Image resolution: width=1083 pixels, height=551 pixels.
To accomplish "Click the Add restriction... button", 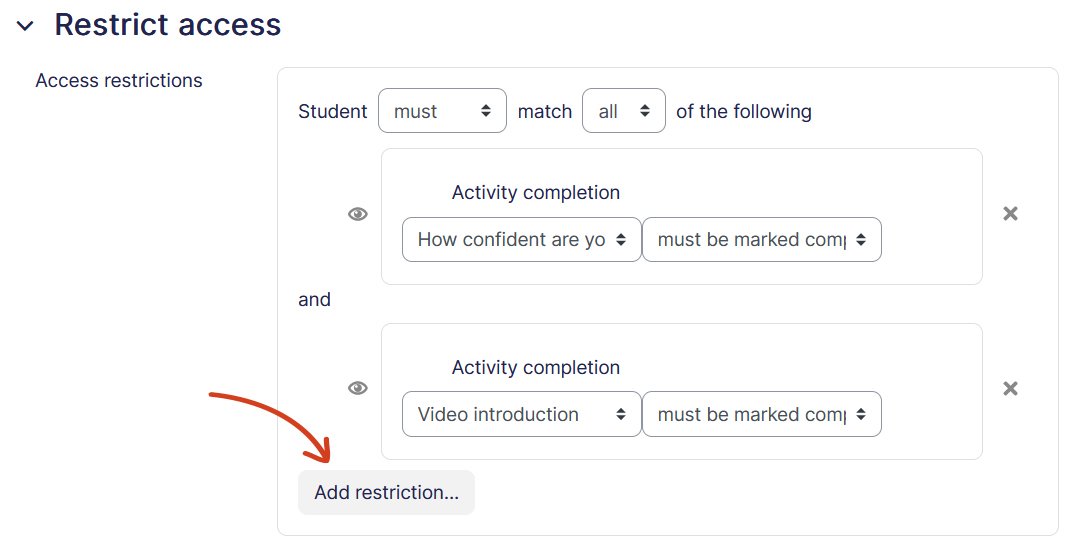I will (x=386, y=492).
